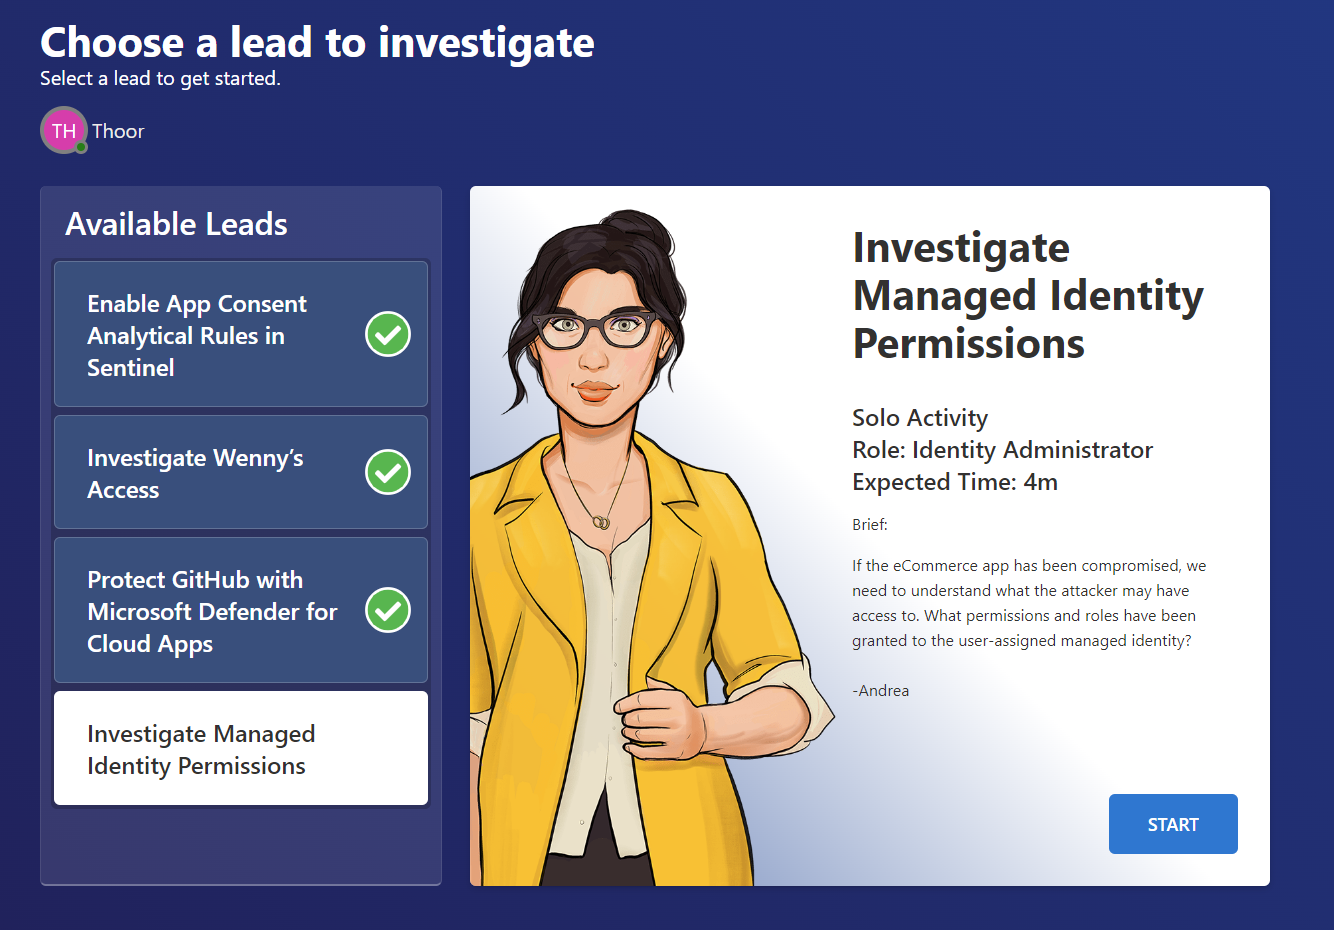Image resolution: width=1334 pixels, height=930 pixels.
Task: Open the 'Enable App Consent Analytical Rules in Sentinel' lead
Action: point(241,334)
